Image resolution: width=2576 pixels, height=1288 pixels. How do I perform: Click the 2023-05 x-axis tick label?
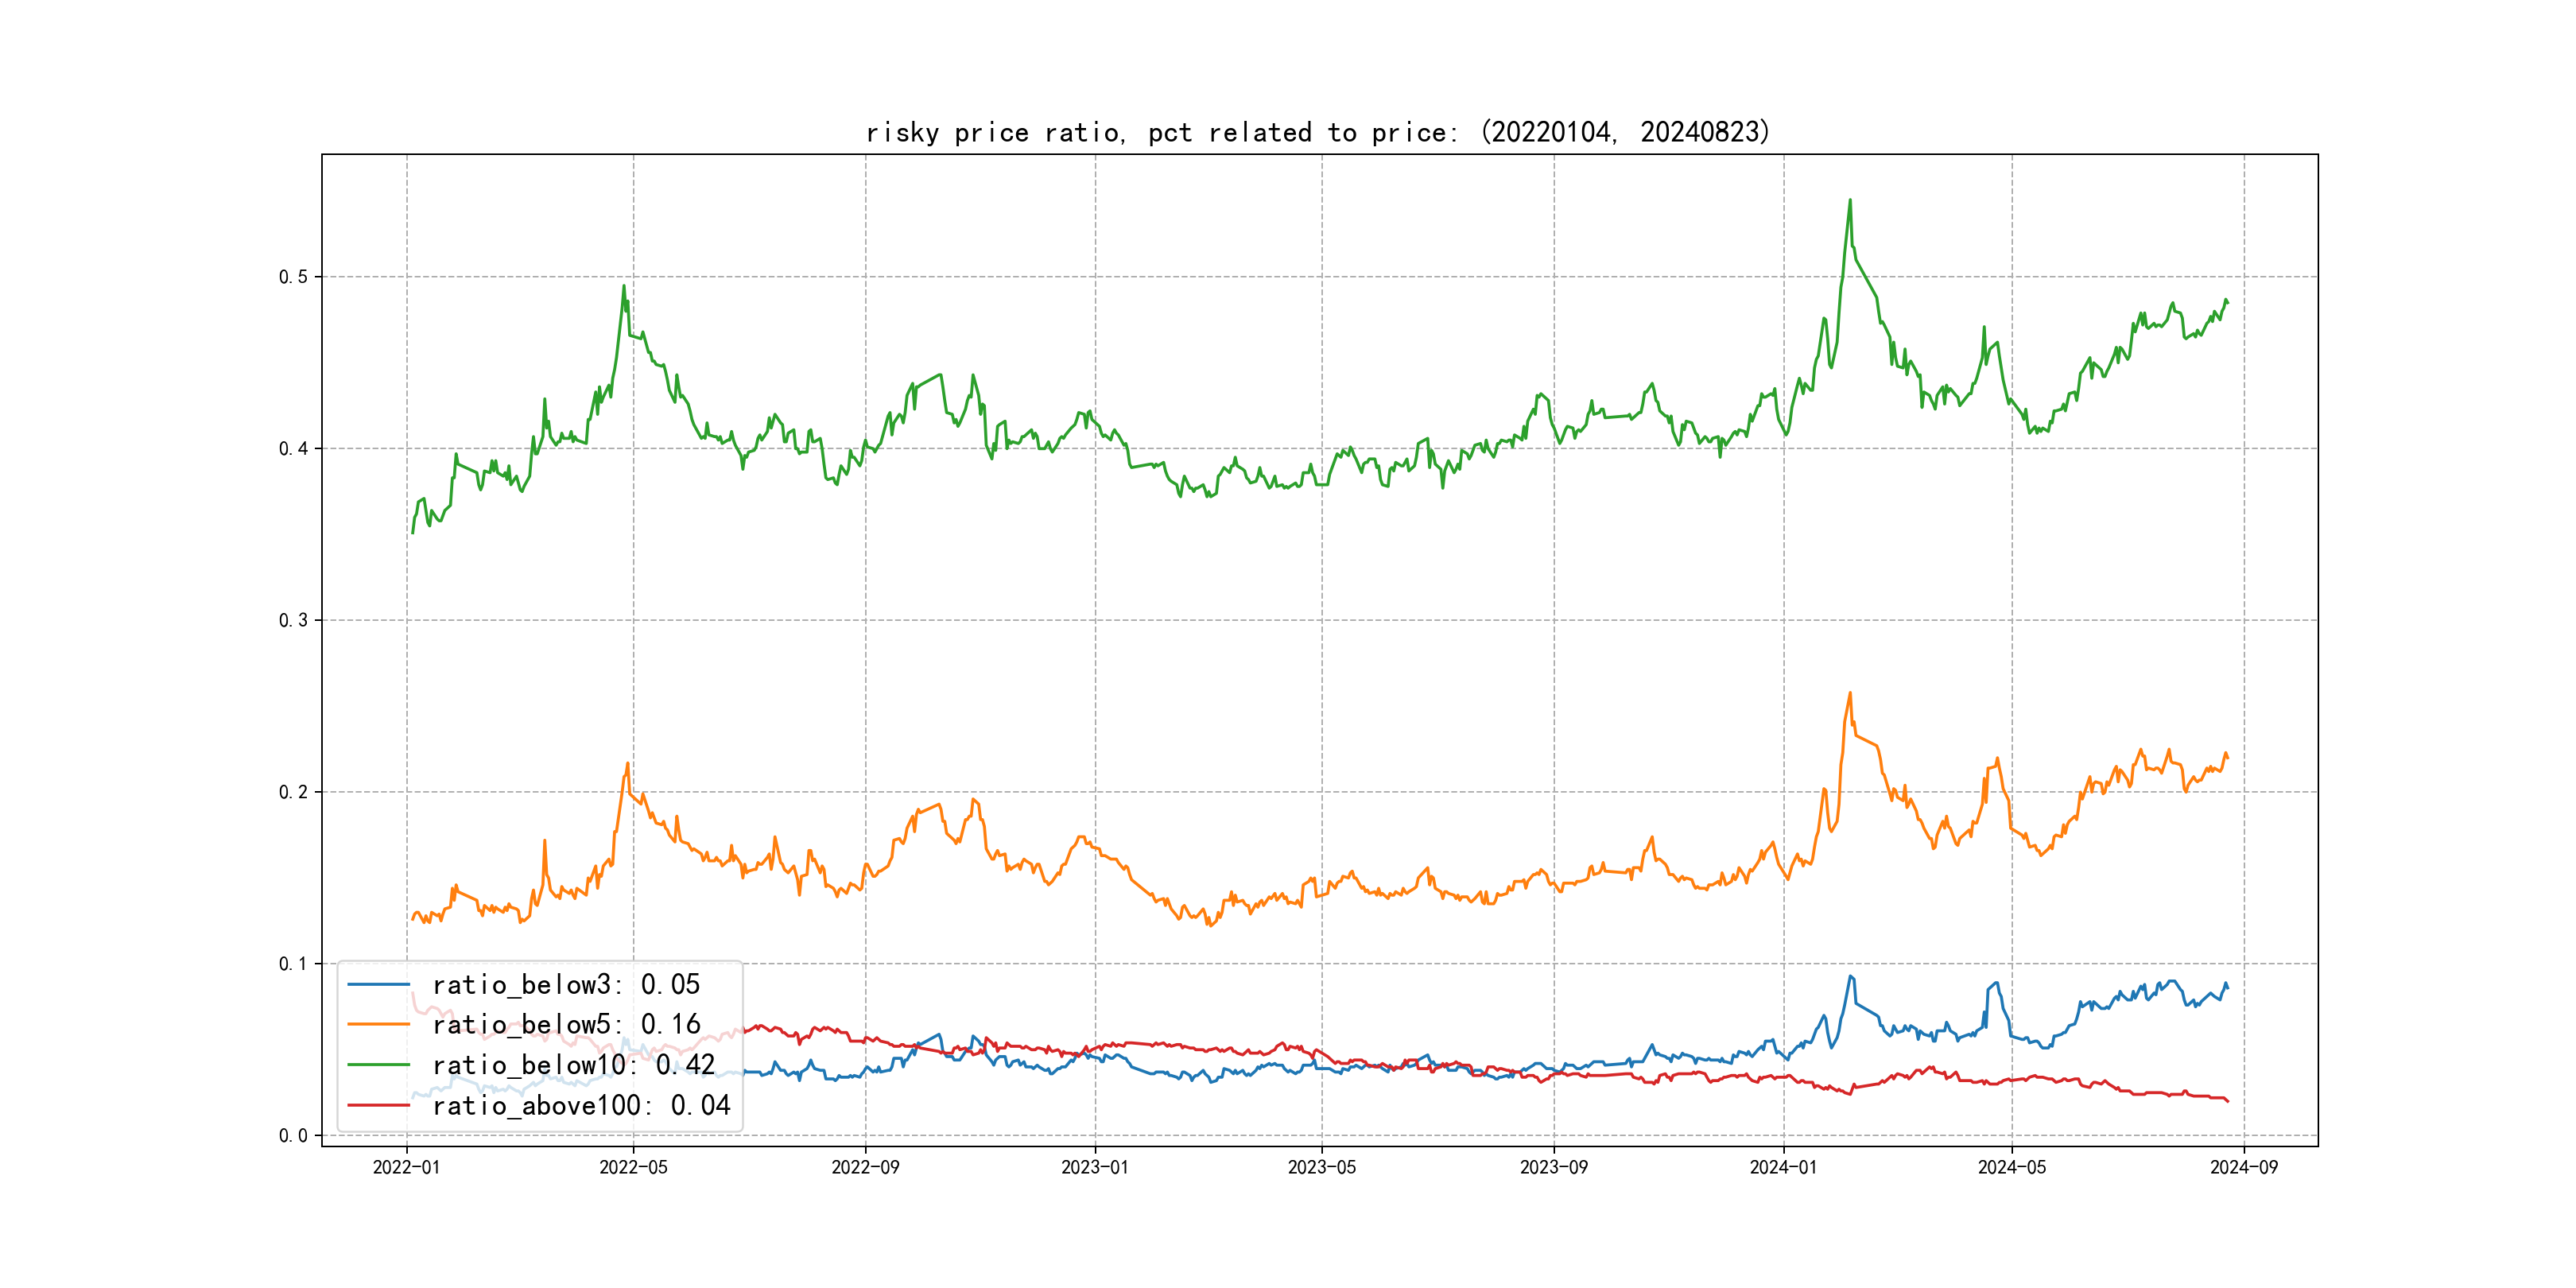[1321, 1168]
